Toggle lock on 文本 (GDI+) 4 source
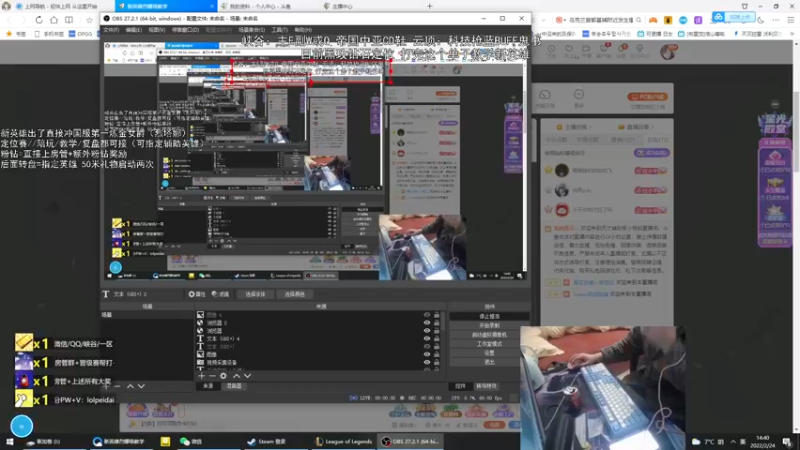Image resolution: width=800 pixels, height=450 pixels. click(436, 338)
